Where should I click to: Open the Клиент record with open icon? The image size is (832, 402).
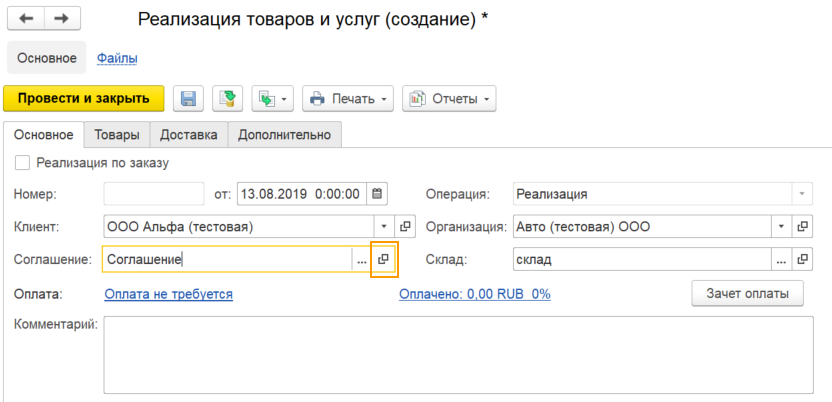(405, 227)
